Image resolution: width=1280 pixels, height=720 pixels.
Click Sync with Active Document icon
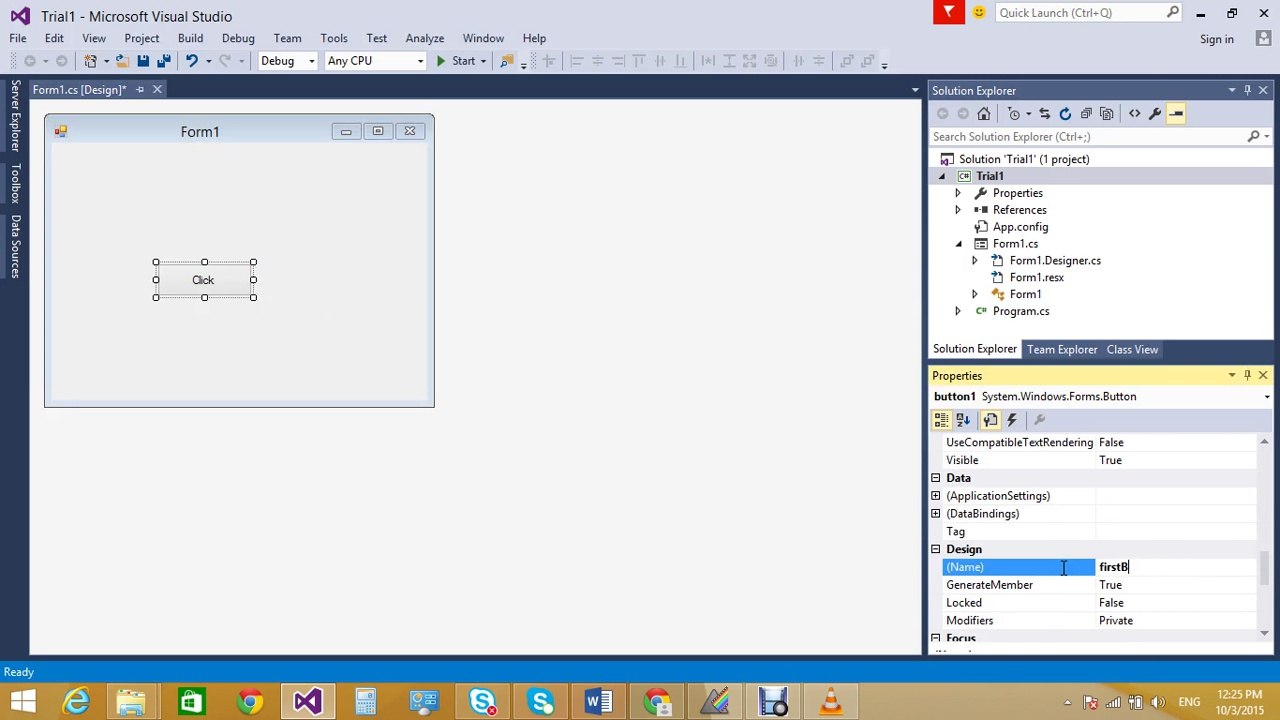[x=1045, y=114]
